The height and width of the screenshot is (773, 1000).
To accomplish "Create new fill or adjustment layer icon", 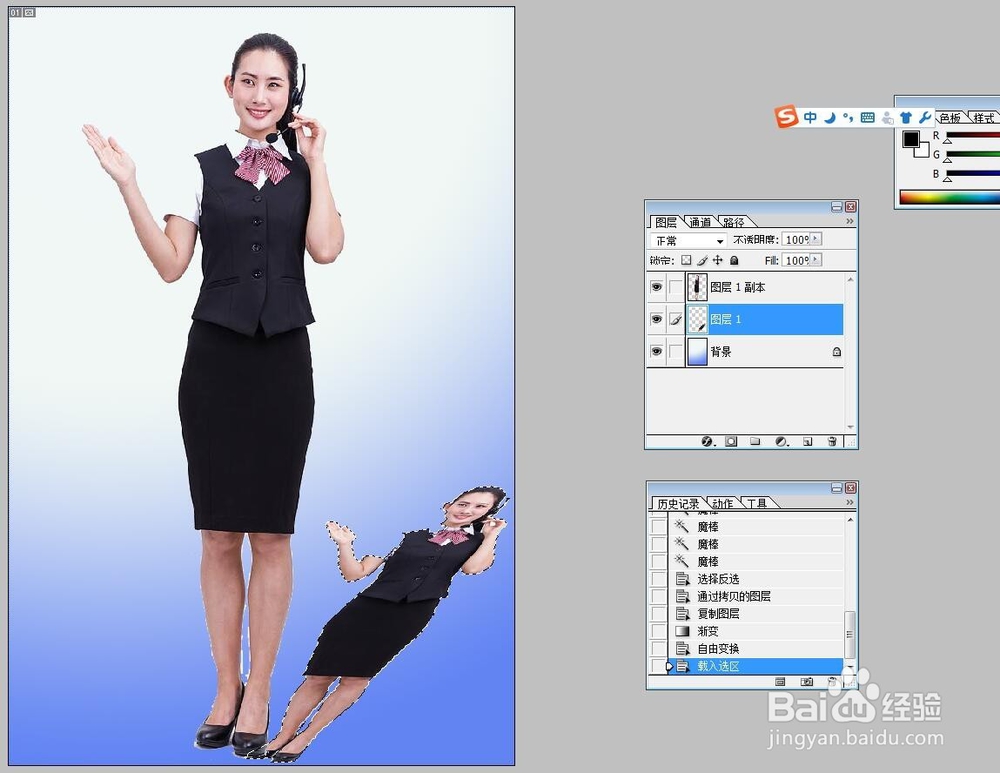I will [781, 441].
